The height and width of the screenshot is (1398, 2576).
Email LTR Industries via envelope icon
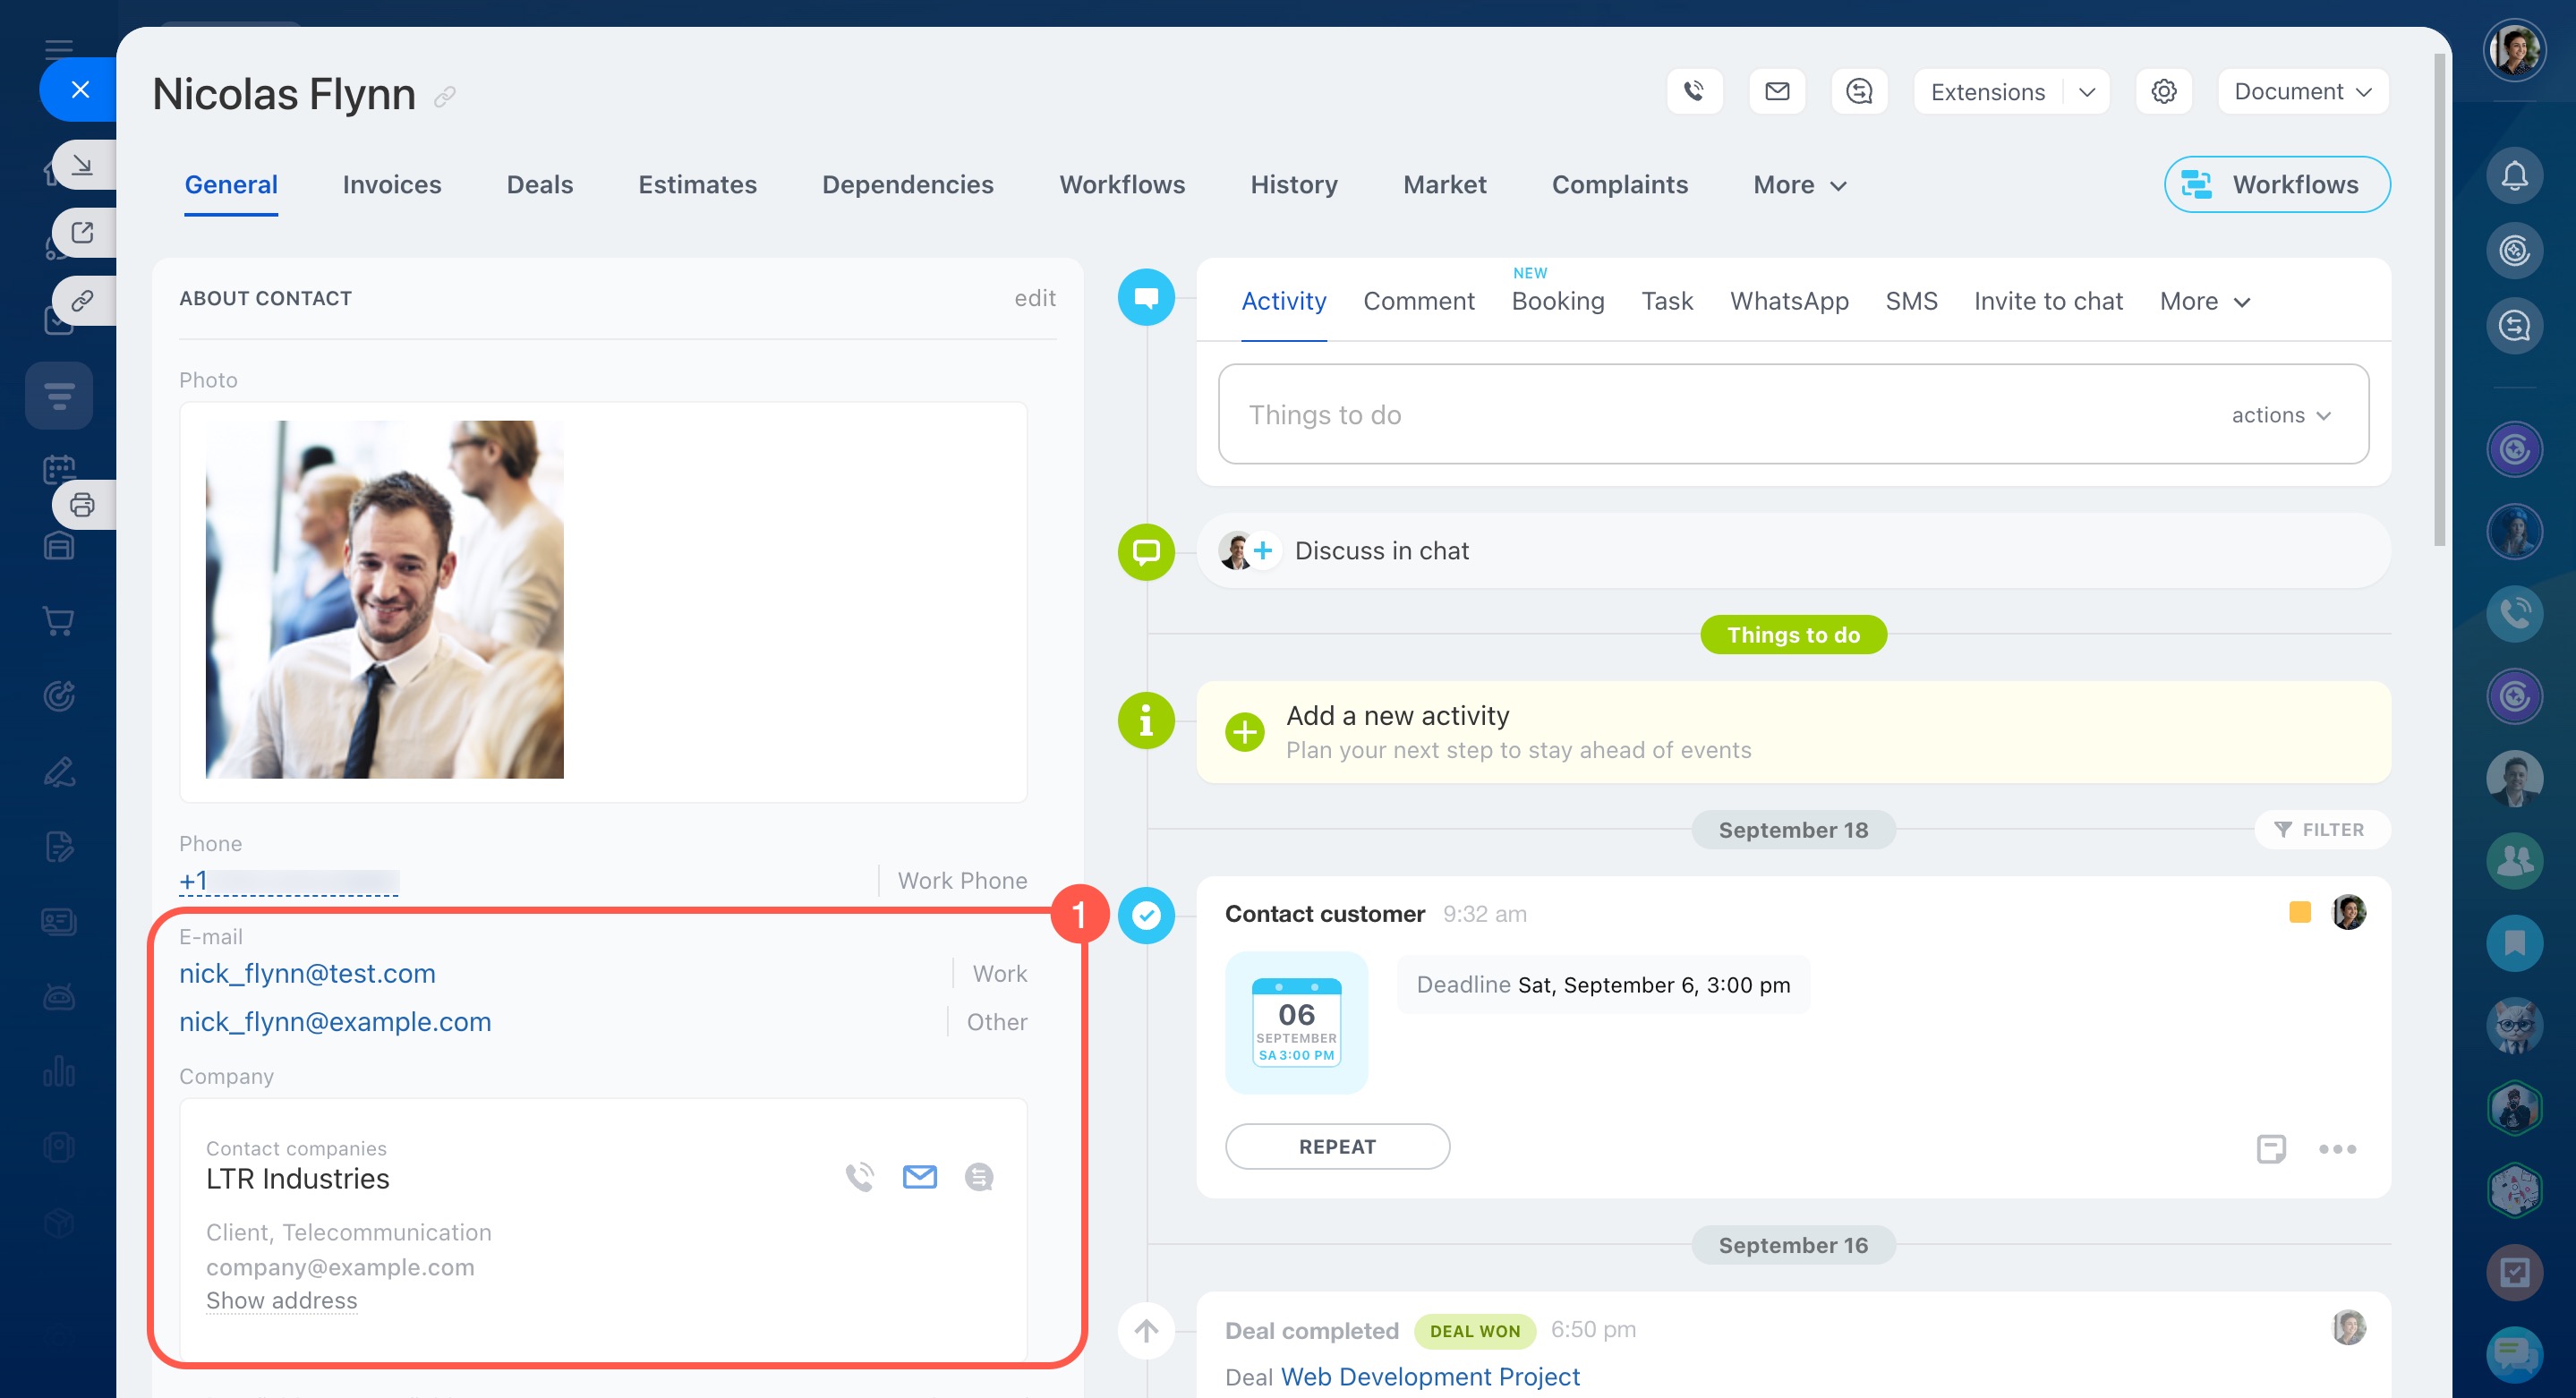[919, 1177]
